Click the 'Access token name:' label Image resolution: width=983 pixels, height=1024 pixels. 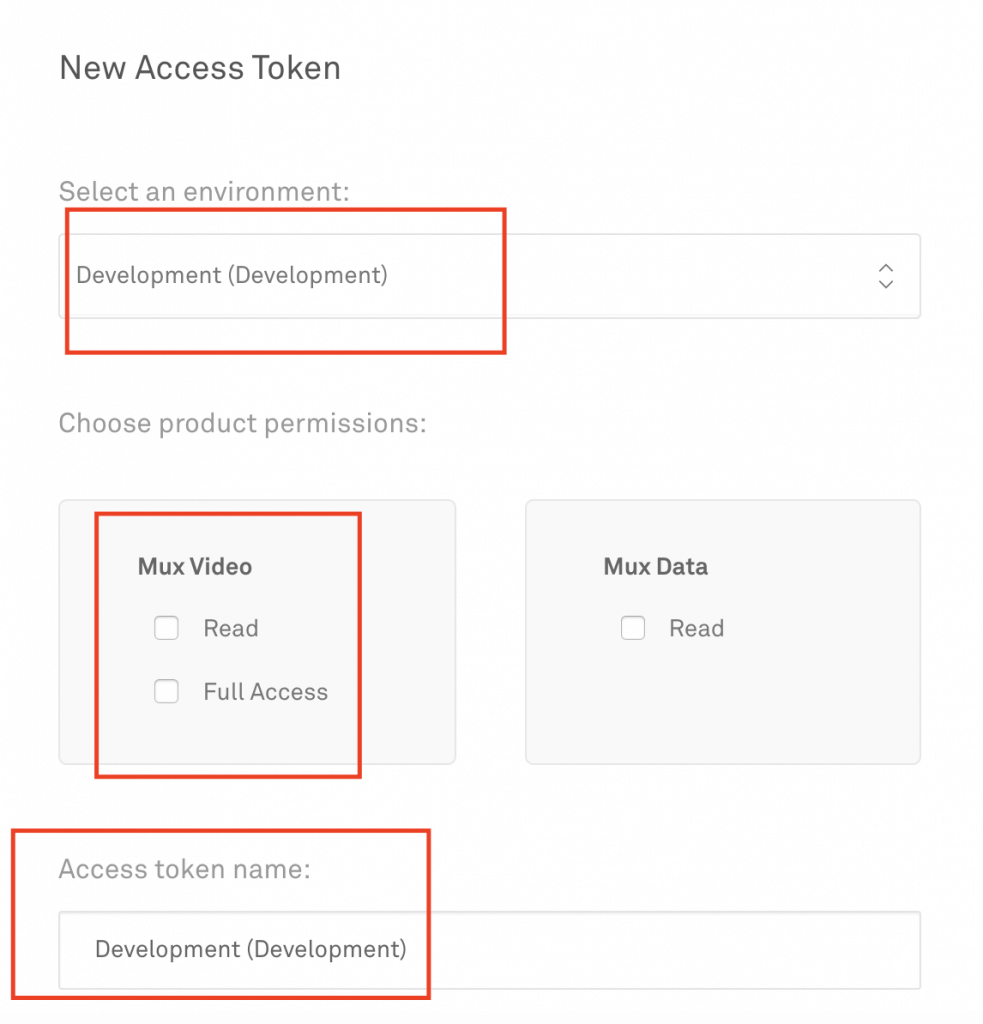click(x=185, y=869)
